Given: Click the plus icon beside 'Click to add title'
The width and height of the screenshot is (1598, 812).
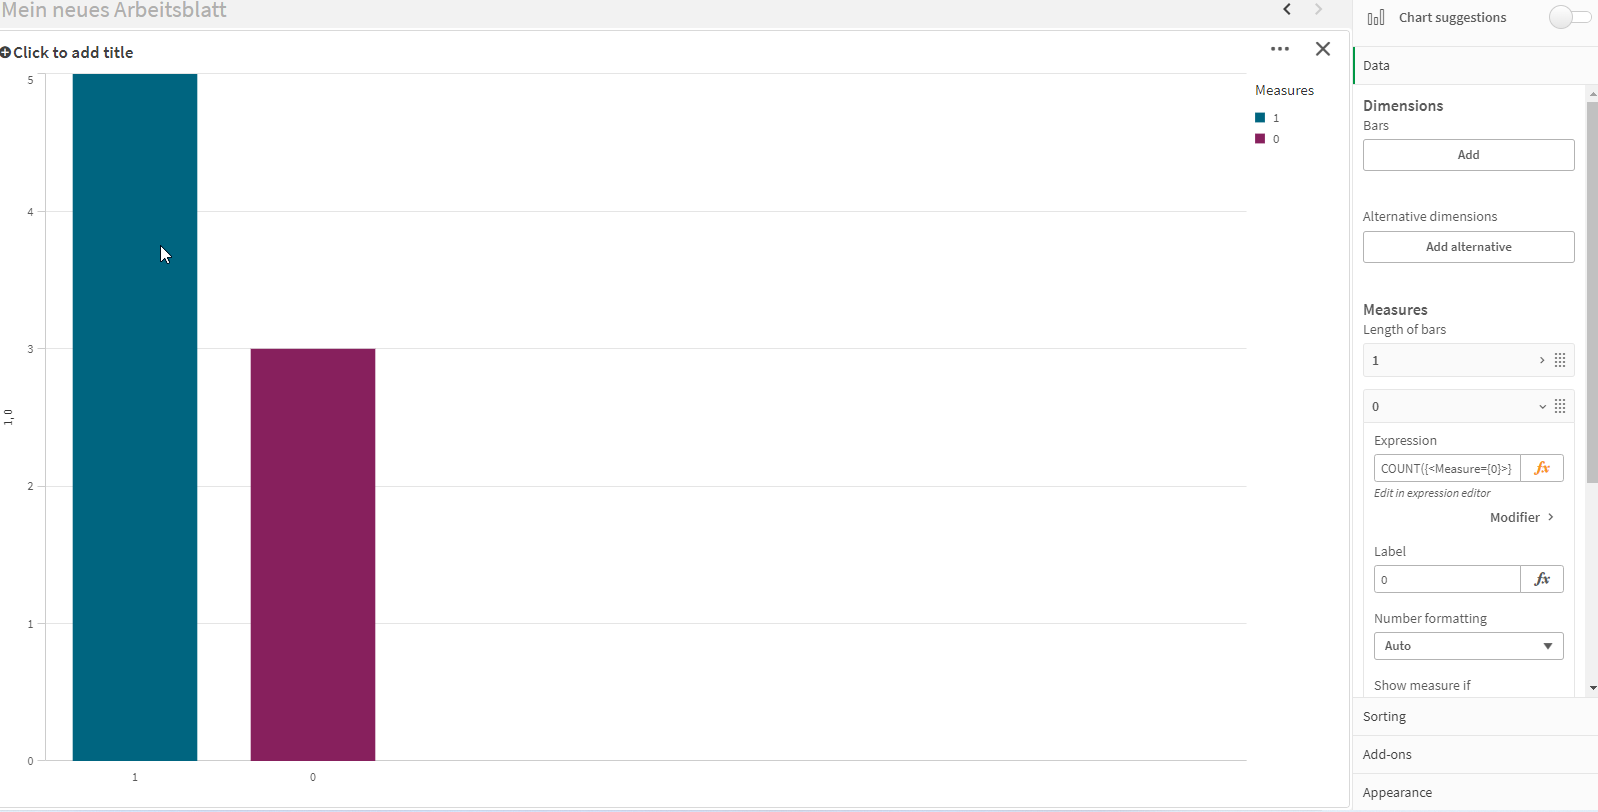Looking at the screenshot, I should pos(7,52).
